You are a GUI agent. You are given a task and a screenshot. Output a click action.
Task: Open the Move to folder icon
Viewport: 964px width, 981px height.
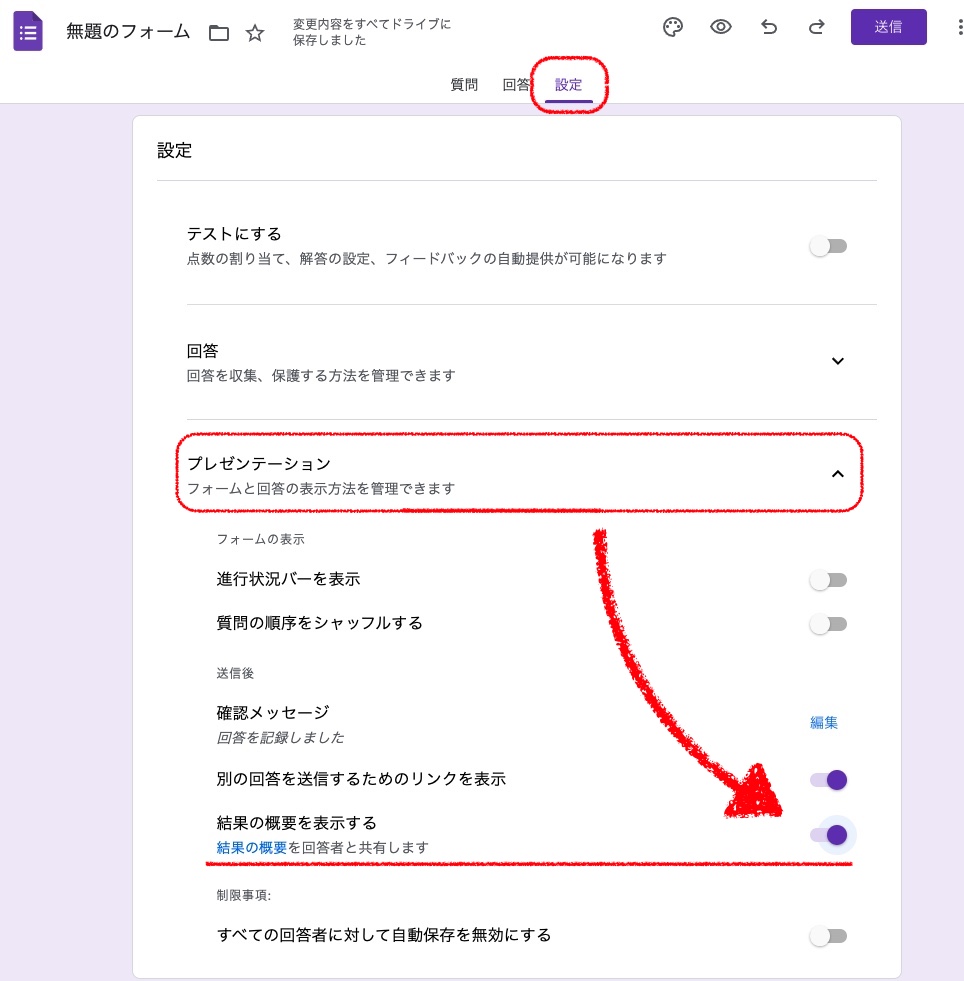219,32
